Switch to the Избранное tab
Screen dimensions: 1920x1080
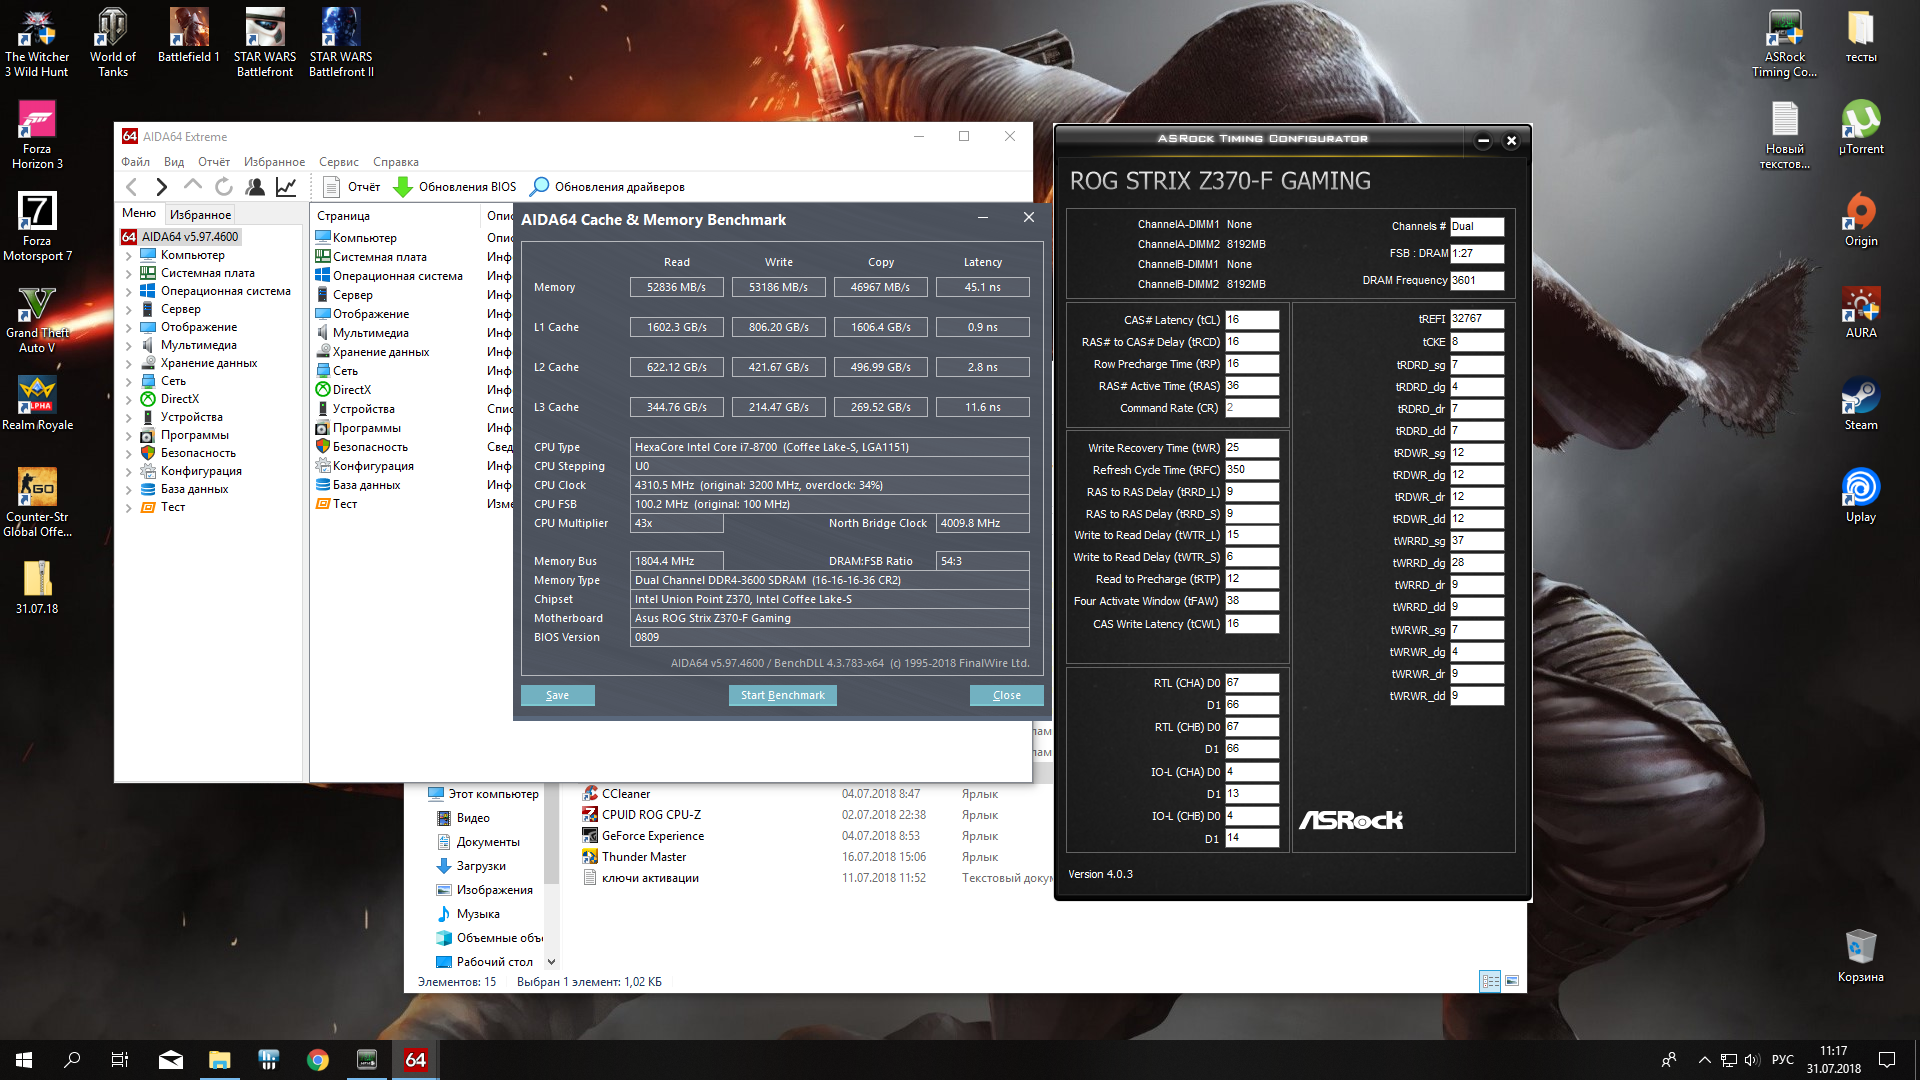tap(200, 215)
